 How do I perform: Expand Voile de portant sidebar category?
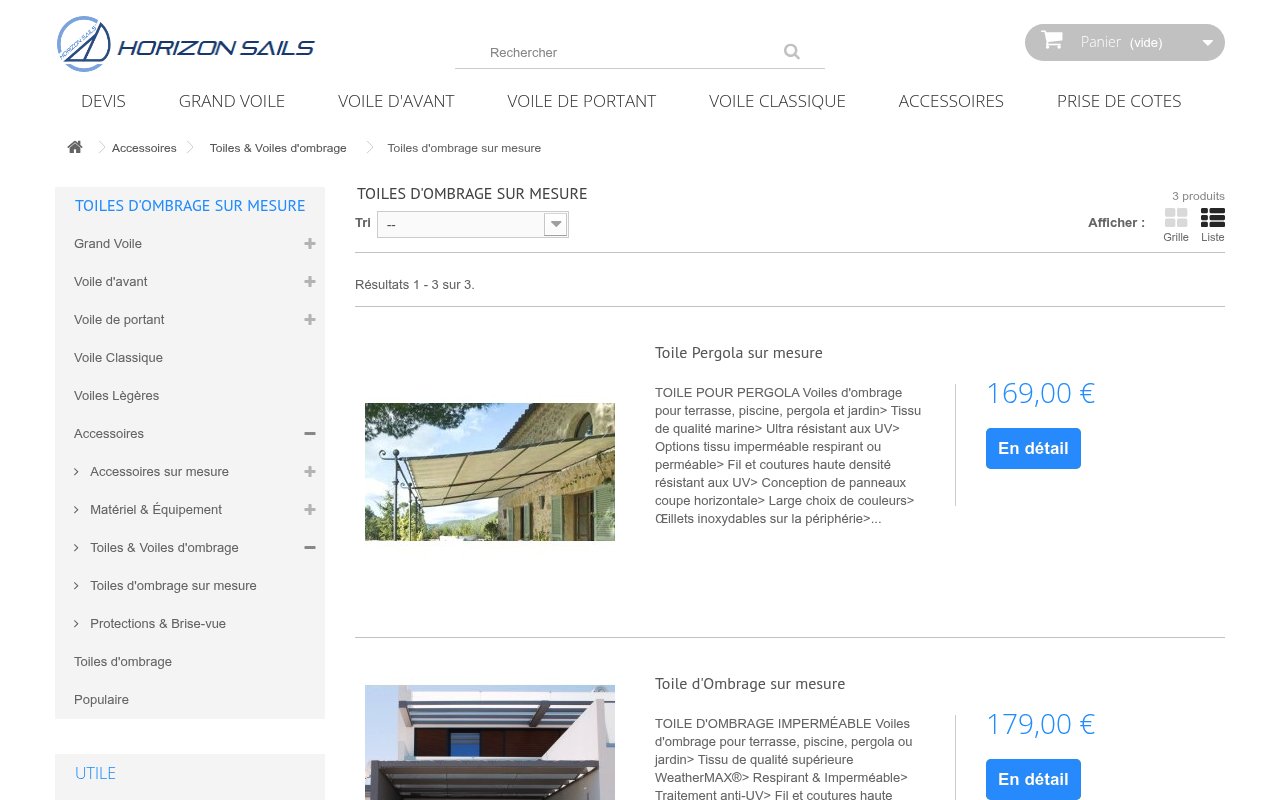(310, 320)
